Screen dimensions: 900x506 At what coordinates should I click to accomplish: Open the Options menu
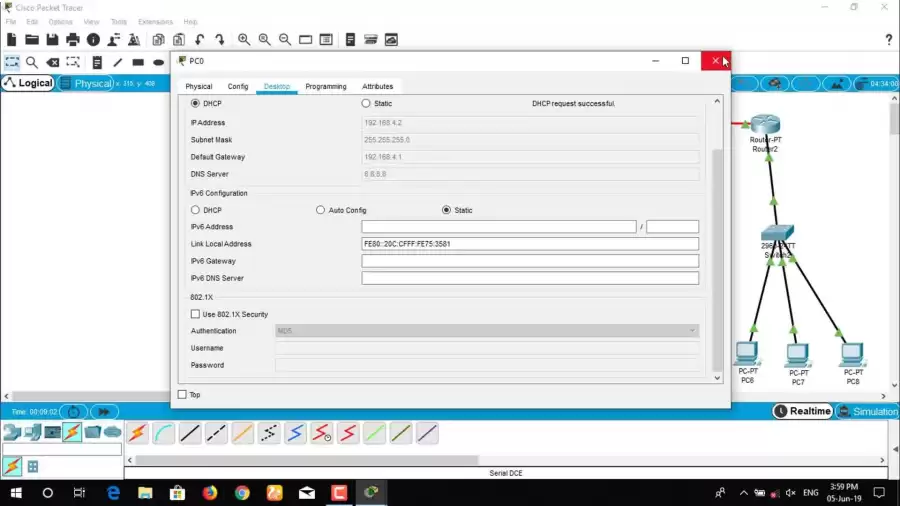60,21
